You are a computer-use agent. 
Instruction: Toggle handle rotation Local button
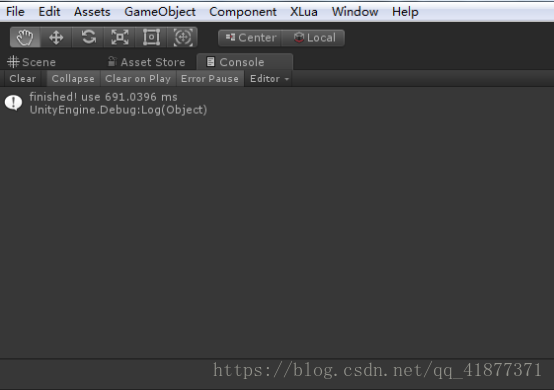(x=313, y=38)
